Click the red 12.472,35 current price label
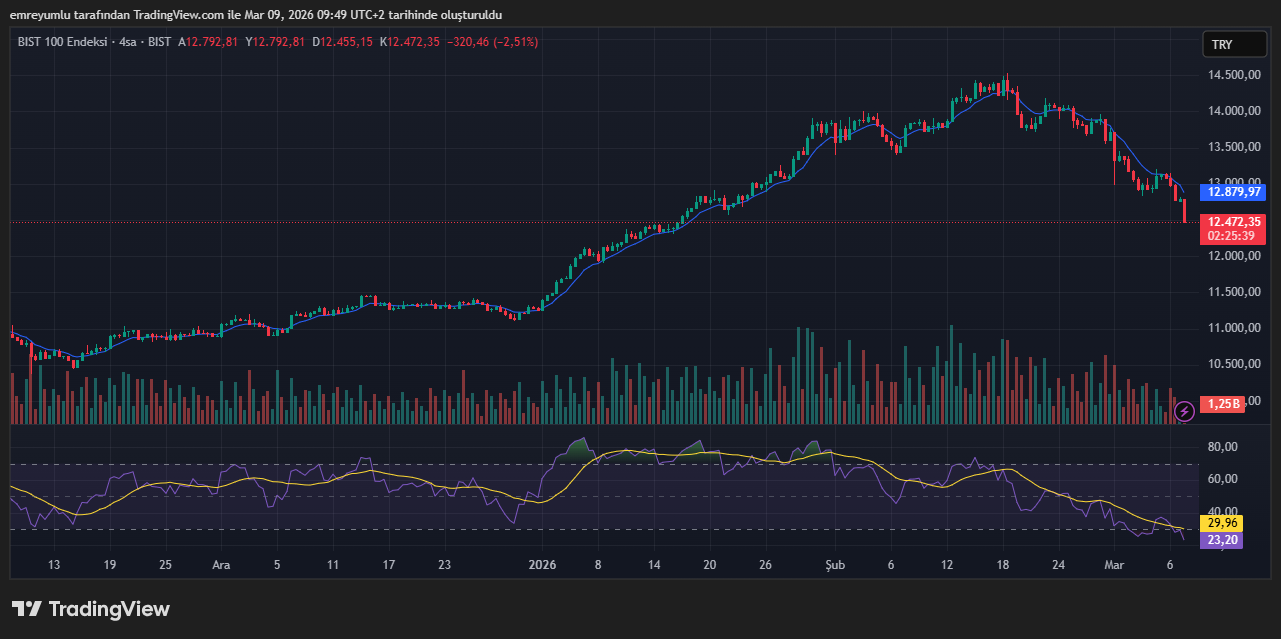The width and height of the screenshot is (1281, 639). tap(1235, 222)
